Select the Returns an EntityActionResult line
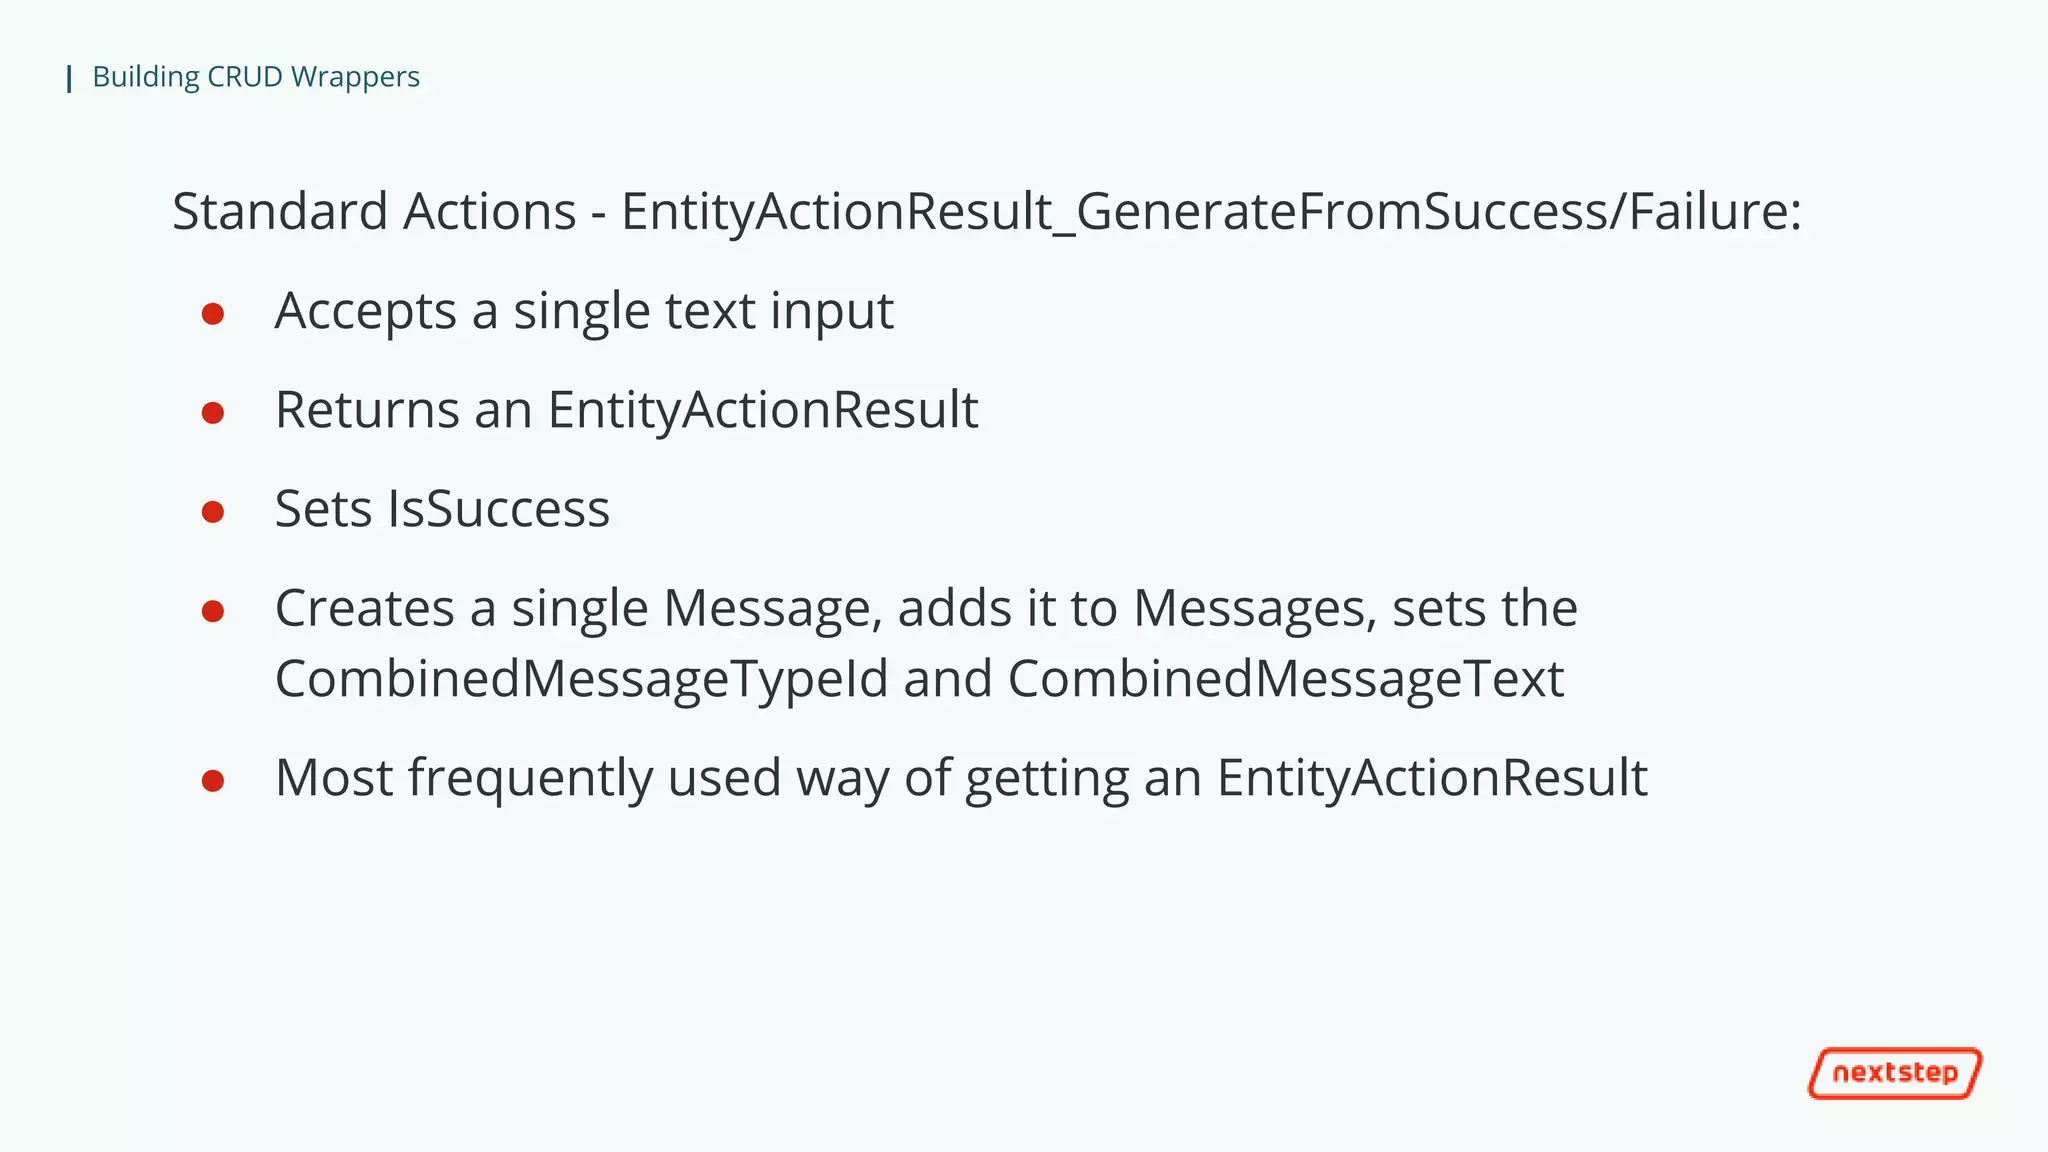 click(627, 410)
